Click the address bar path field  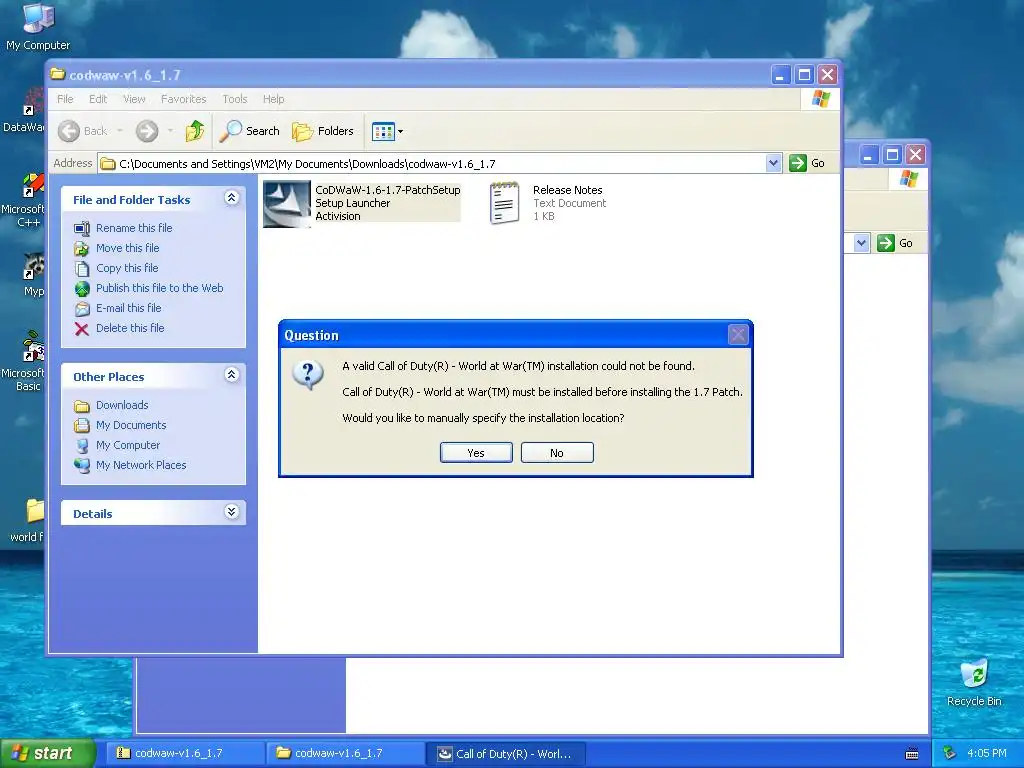432,163
